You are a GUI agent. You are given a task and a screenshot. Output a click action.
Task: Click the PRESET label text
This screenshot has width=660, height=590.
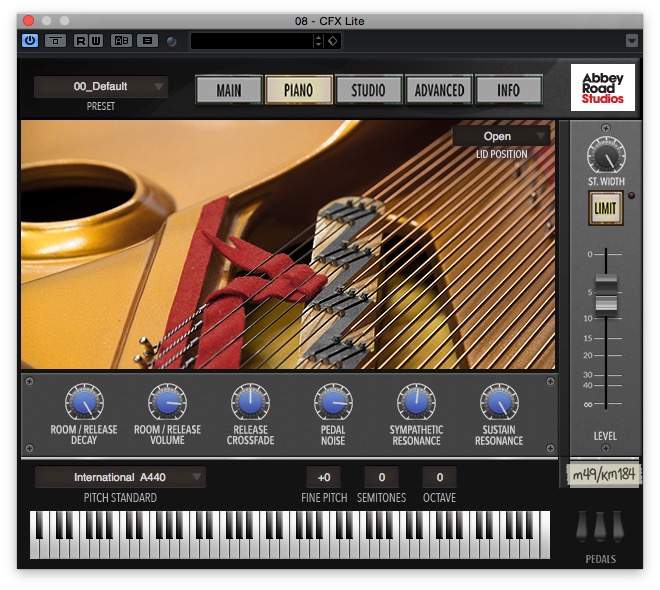point(101,106)
